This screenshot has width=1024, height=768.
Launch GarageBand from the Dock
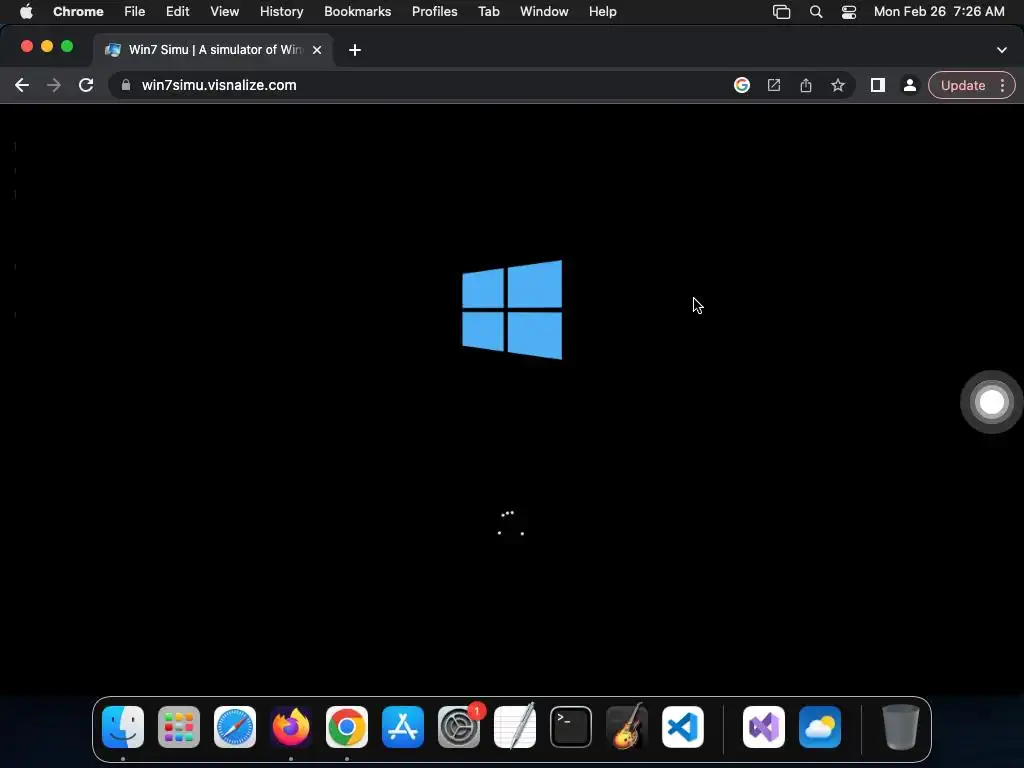(x=627, y=727)
